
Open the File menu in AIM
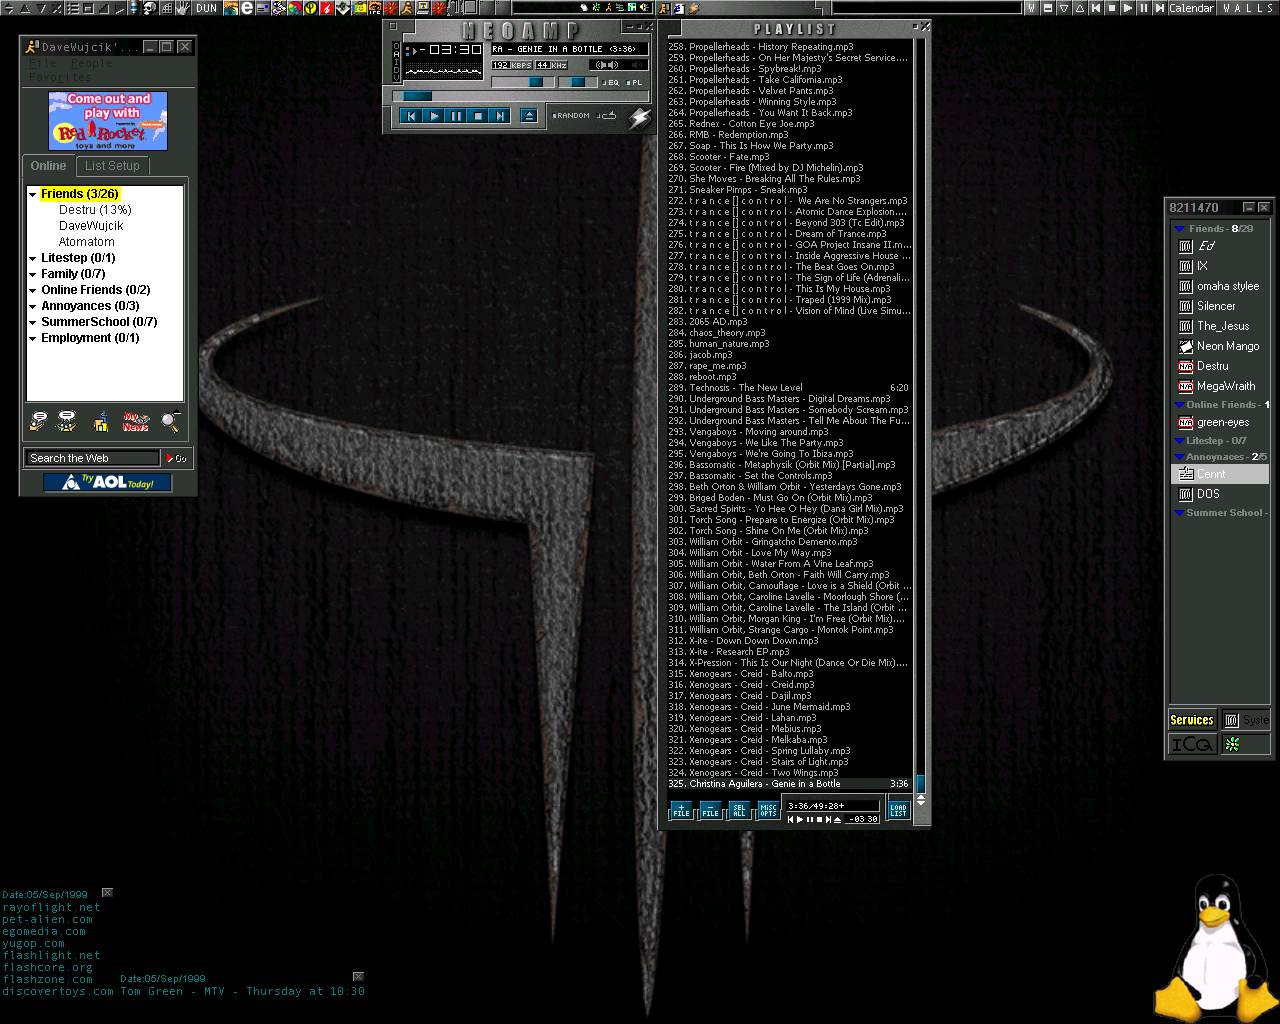[x=42, y=64]
